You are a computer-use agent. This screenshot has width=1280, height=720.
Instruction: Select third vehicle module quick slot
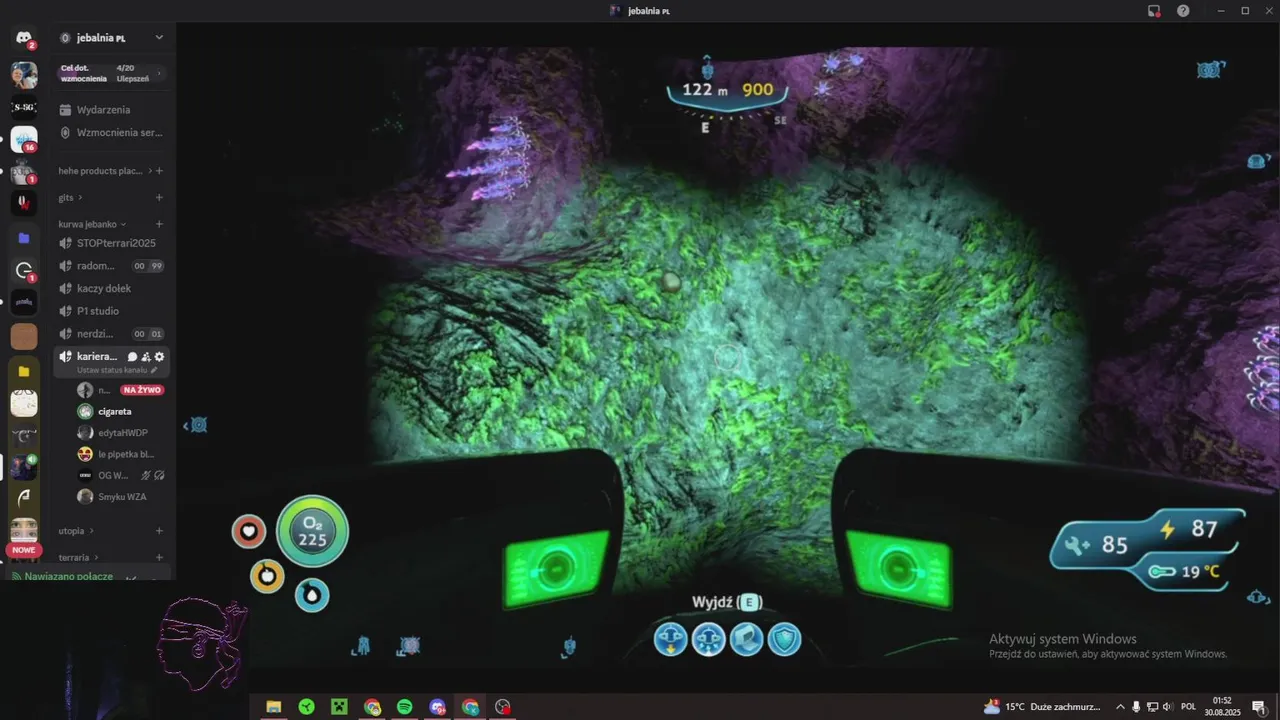tap(746, 638)
